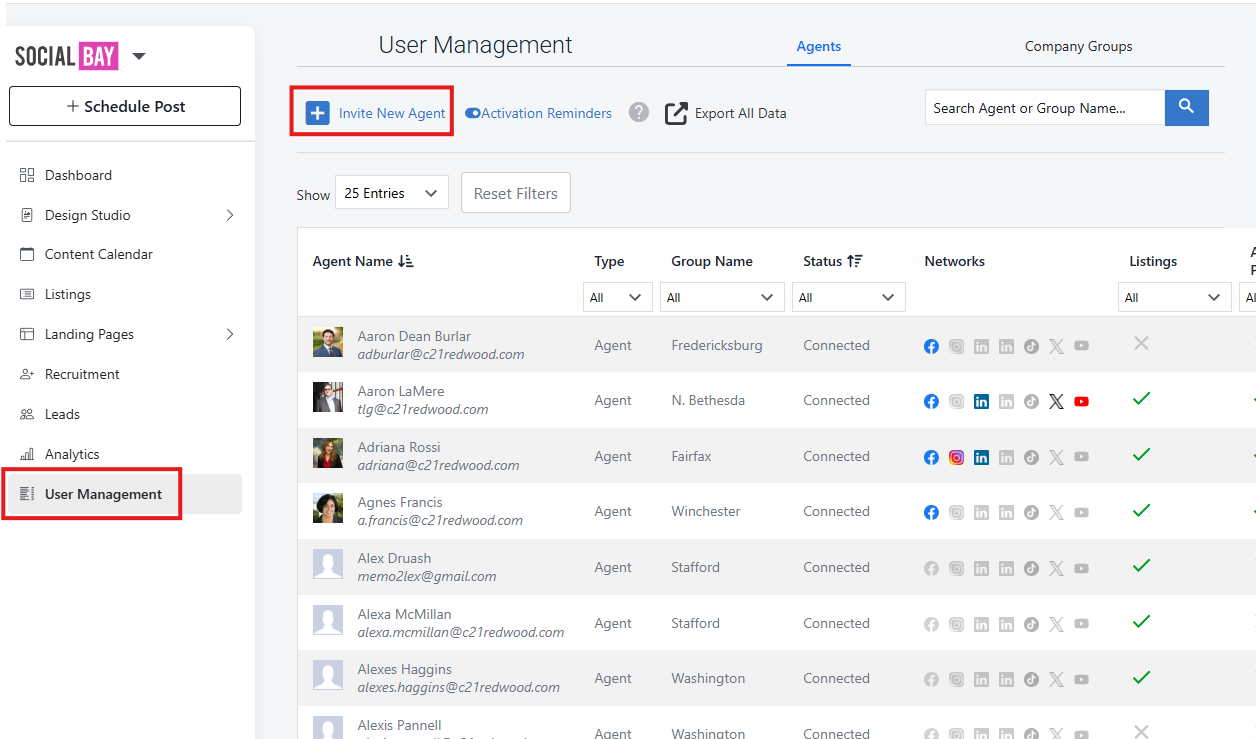1256x739 pixels.
Task: Click the blue search magnifier button
Action: click(x=1186, y=108)
